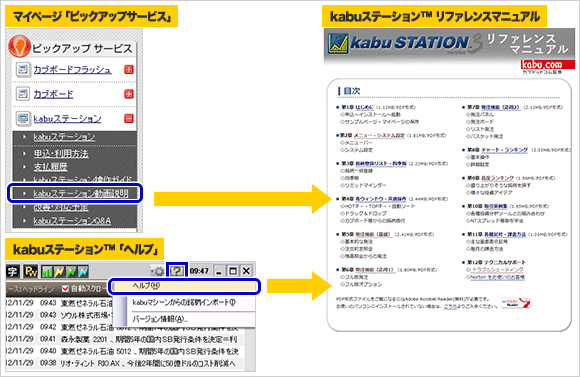Click the green lightning chart toolbar icon
Screen dimensions: 580x377
tap(71, 272)
